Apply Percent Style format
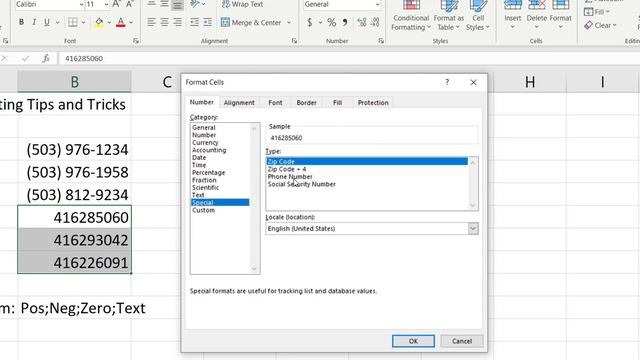Image resolution: width=640 pixels, height=360 pixels. point(331,22)
